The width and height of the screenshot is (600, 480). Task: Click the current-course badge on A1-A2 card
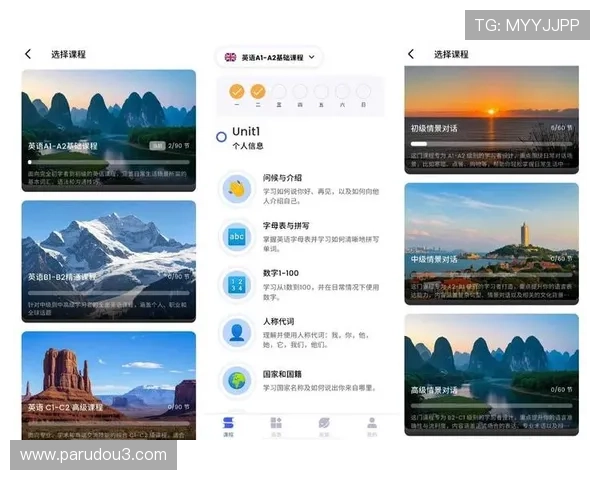click(157, 146)
